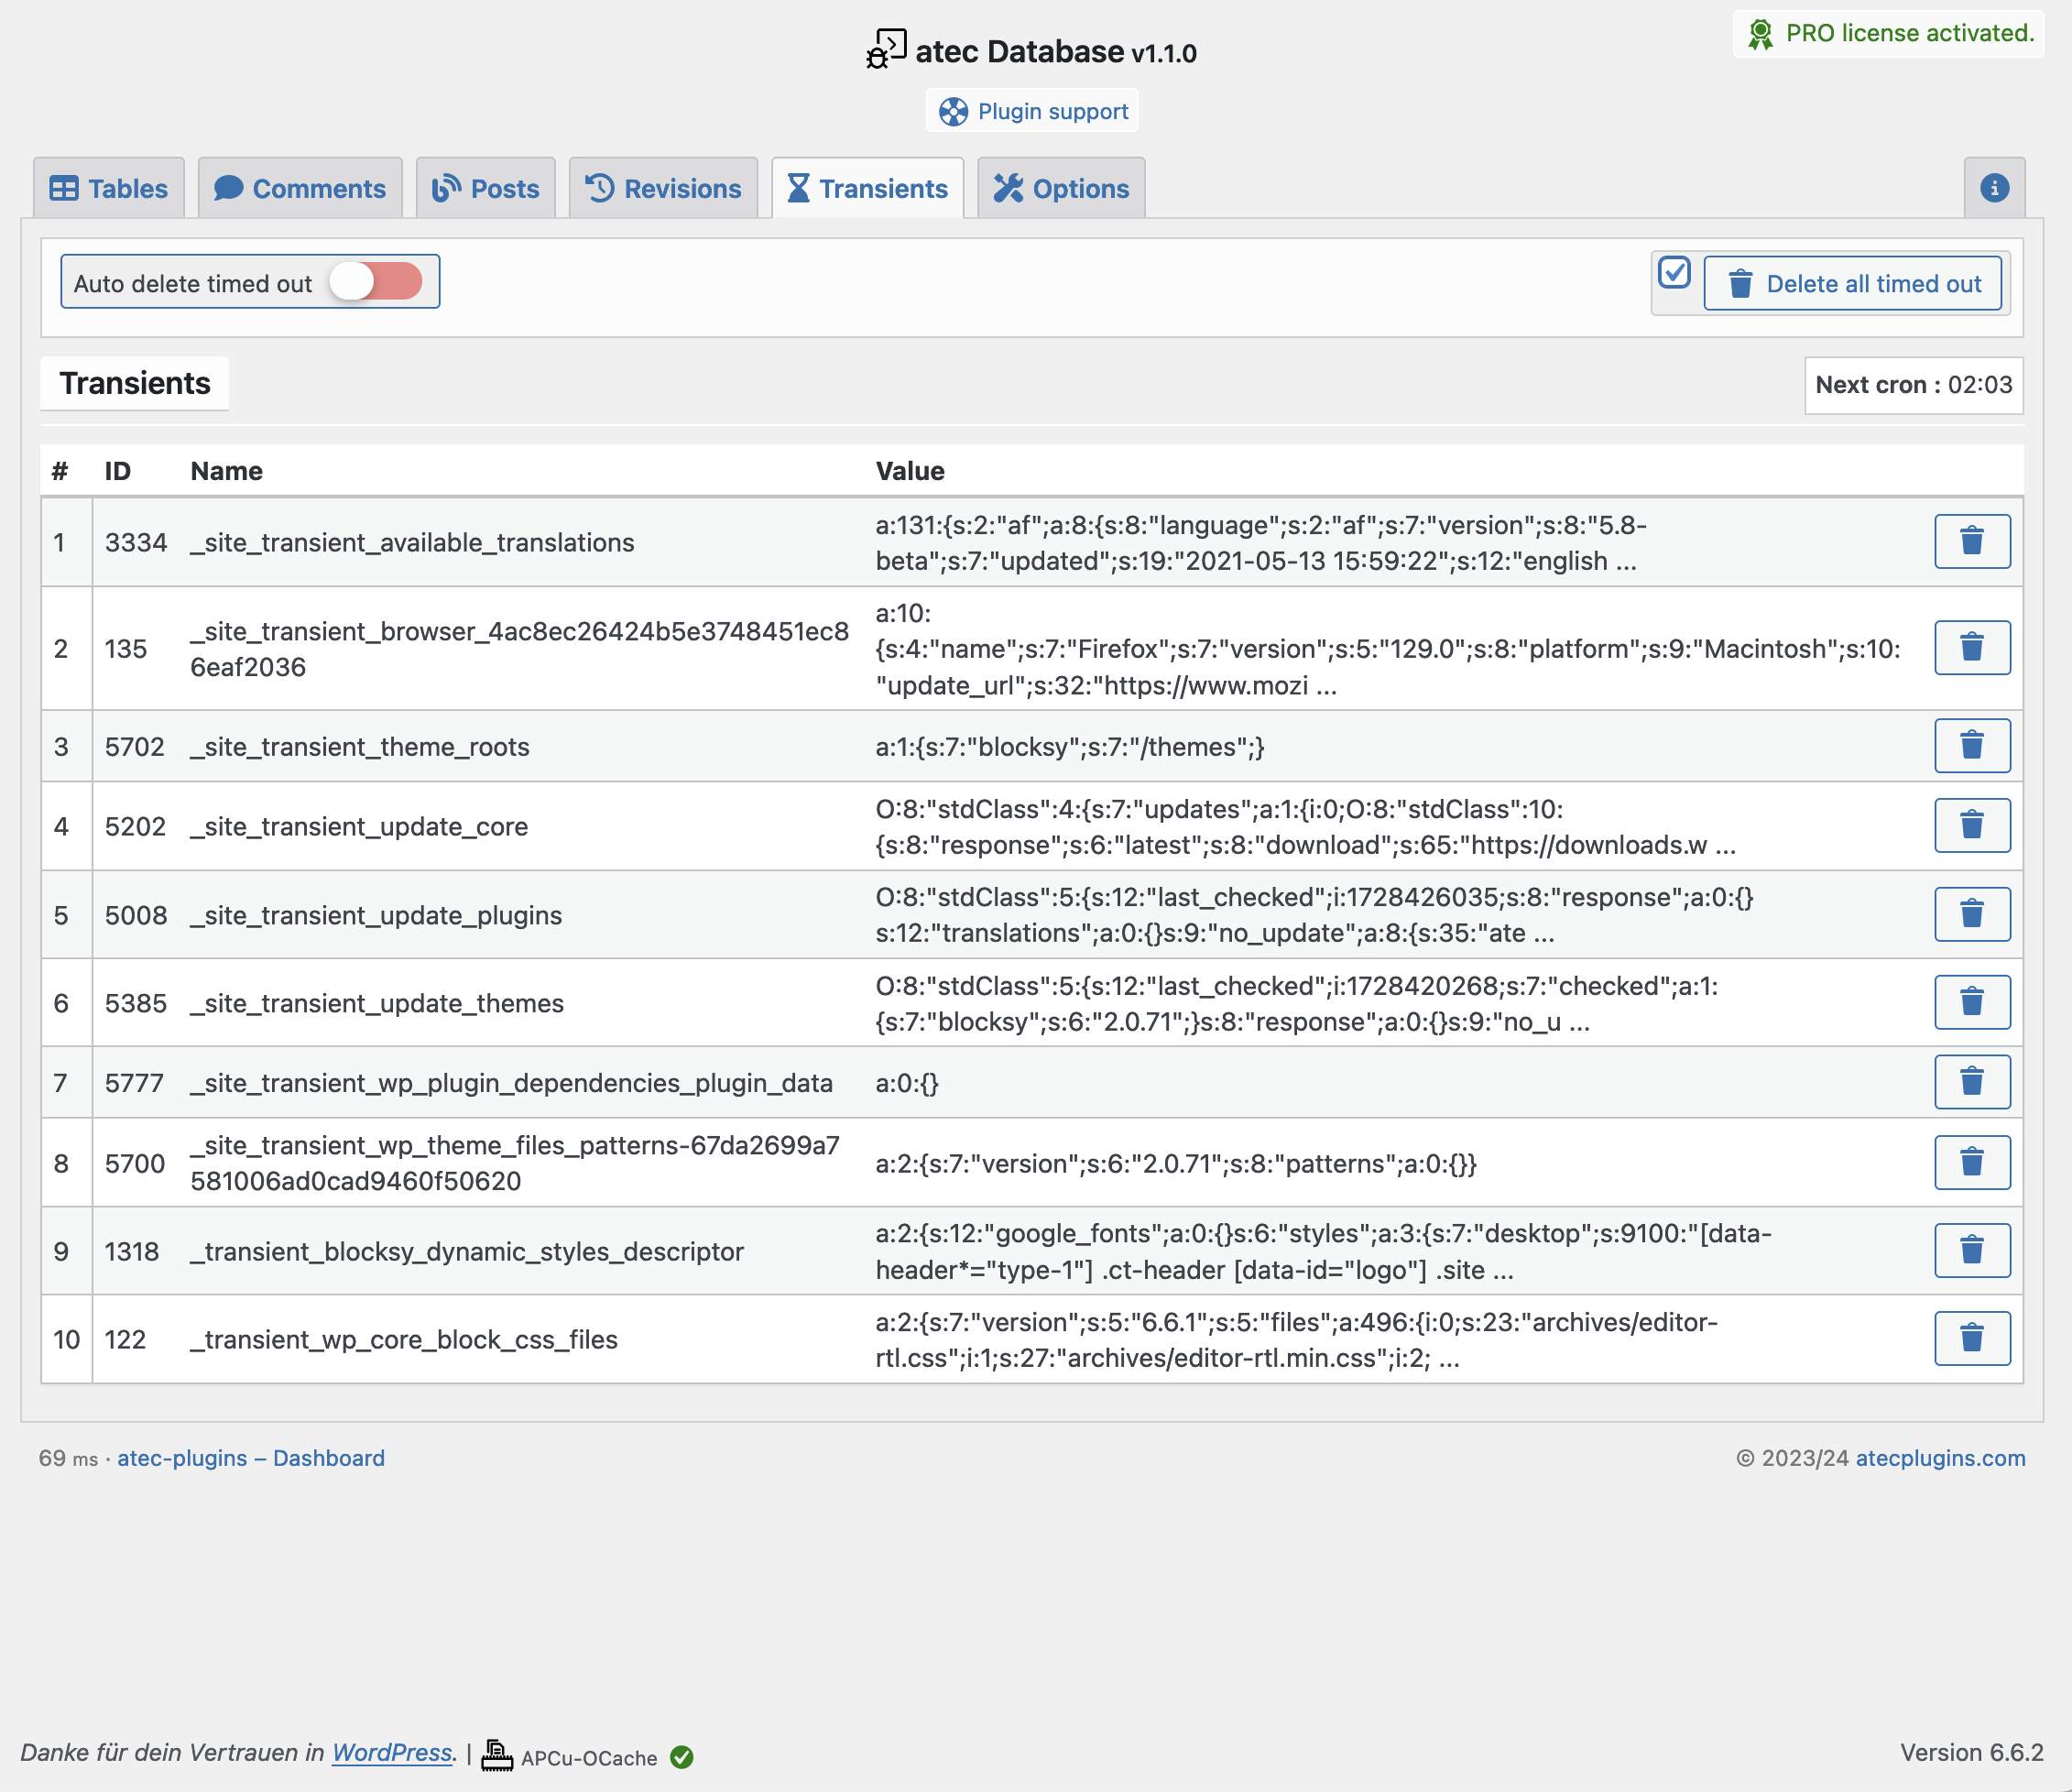This screenshot has height=1792, width=2072.
Task: Delete the update_plugins transient
Action: point(1971,914)
